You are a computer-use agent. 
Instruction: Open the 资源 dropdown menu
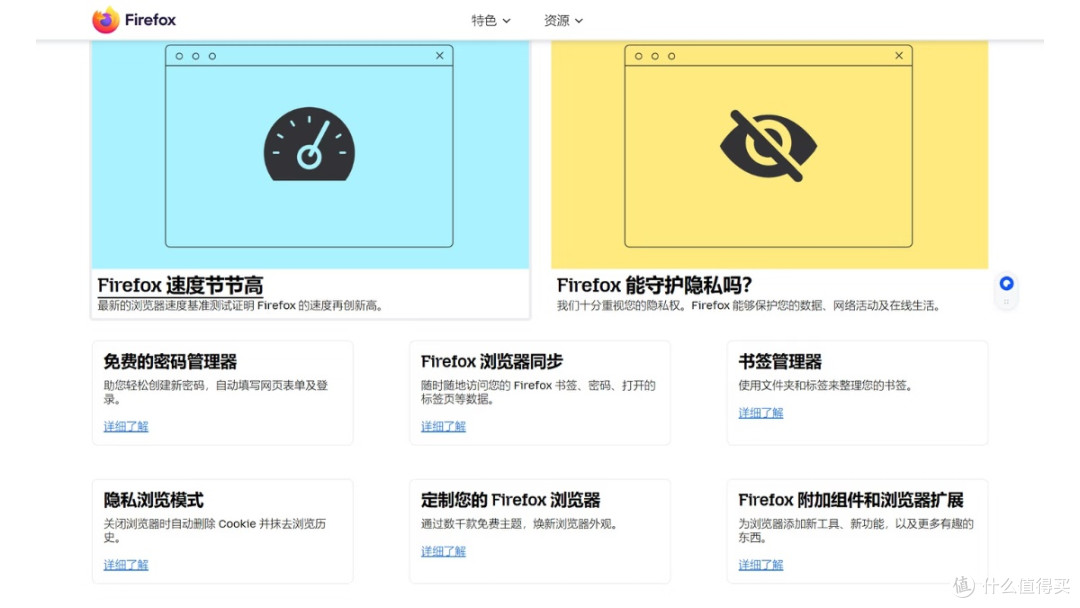563,21
